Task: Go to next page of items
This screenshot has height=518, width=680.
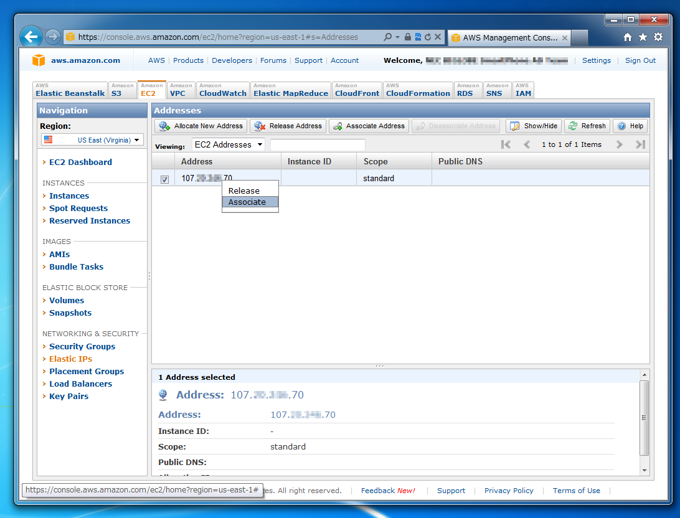Action: click(x=619, y=144)
